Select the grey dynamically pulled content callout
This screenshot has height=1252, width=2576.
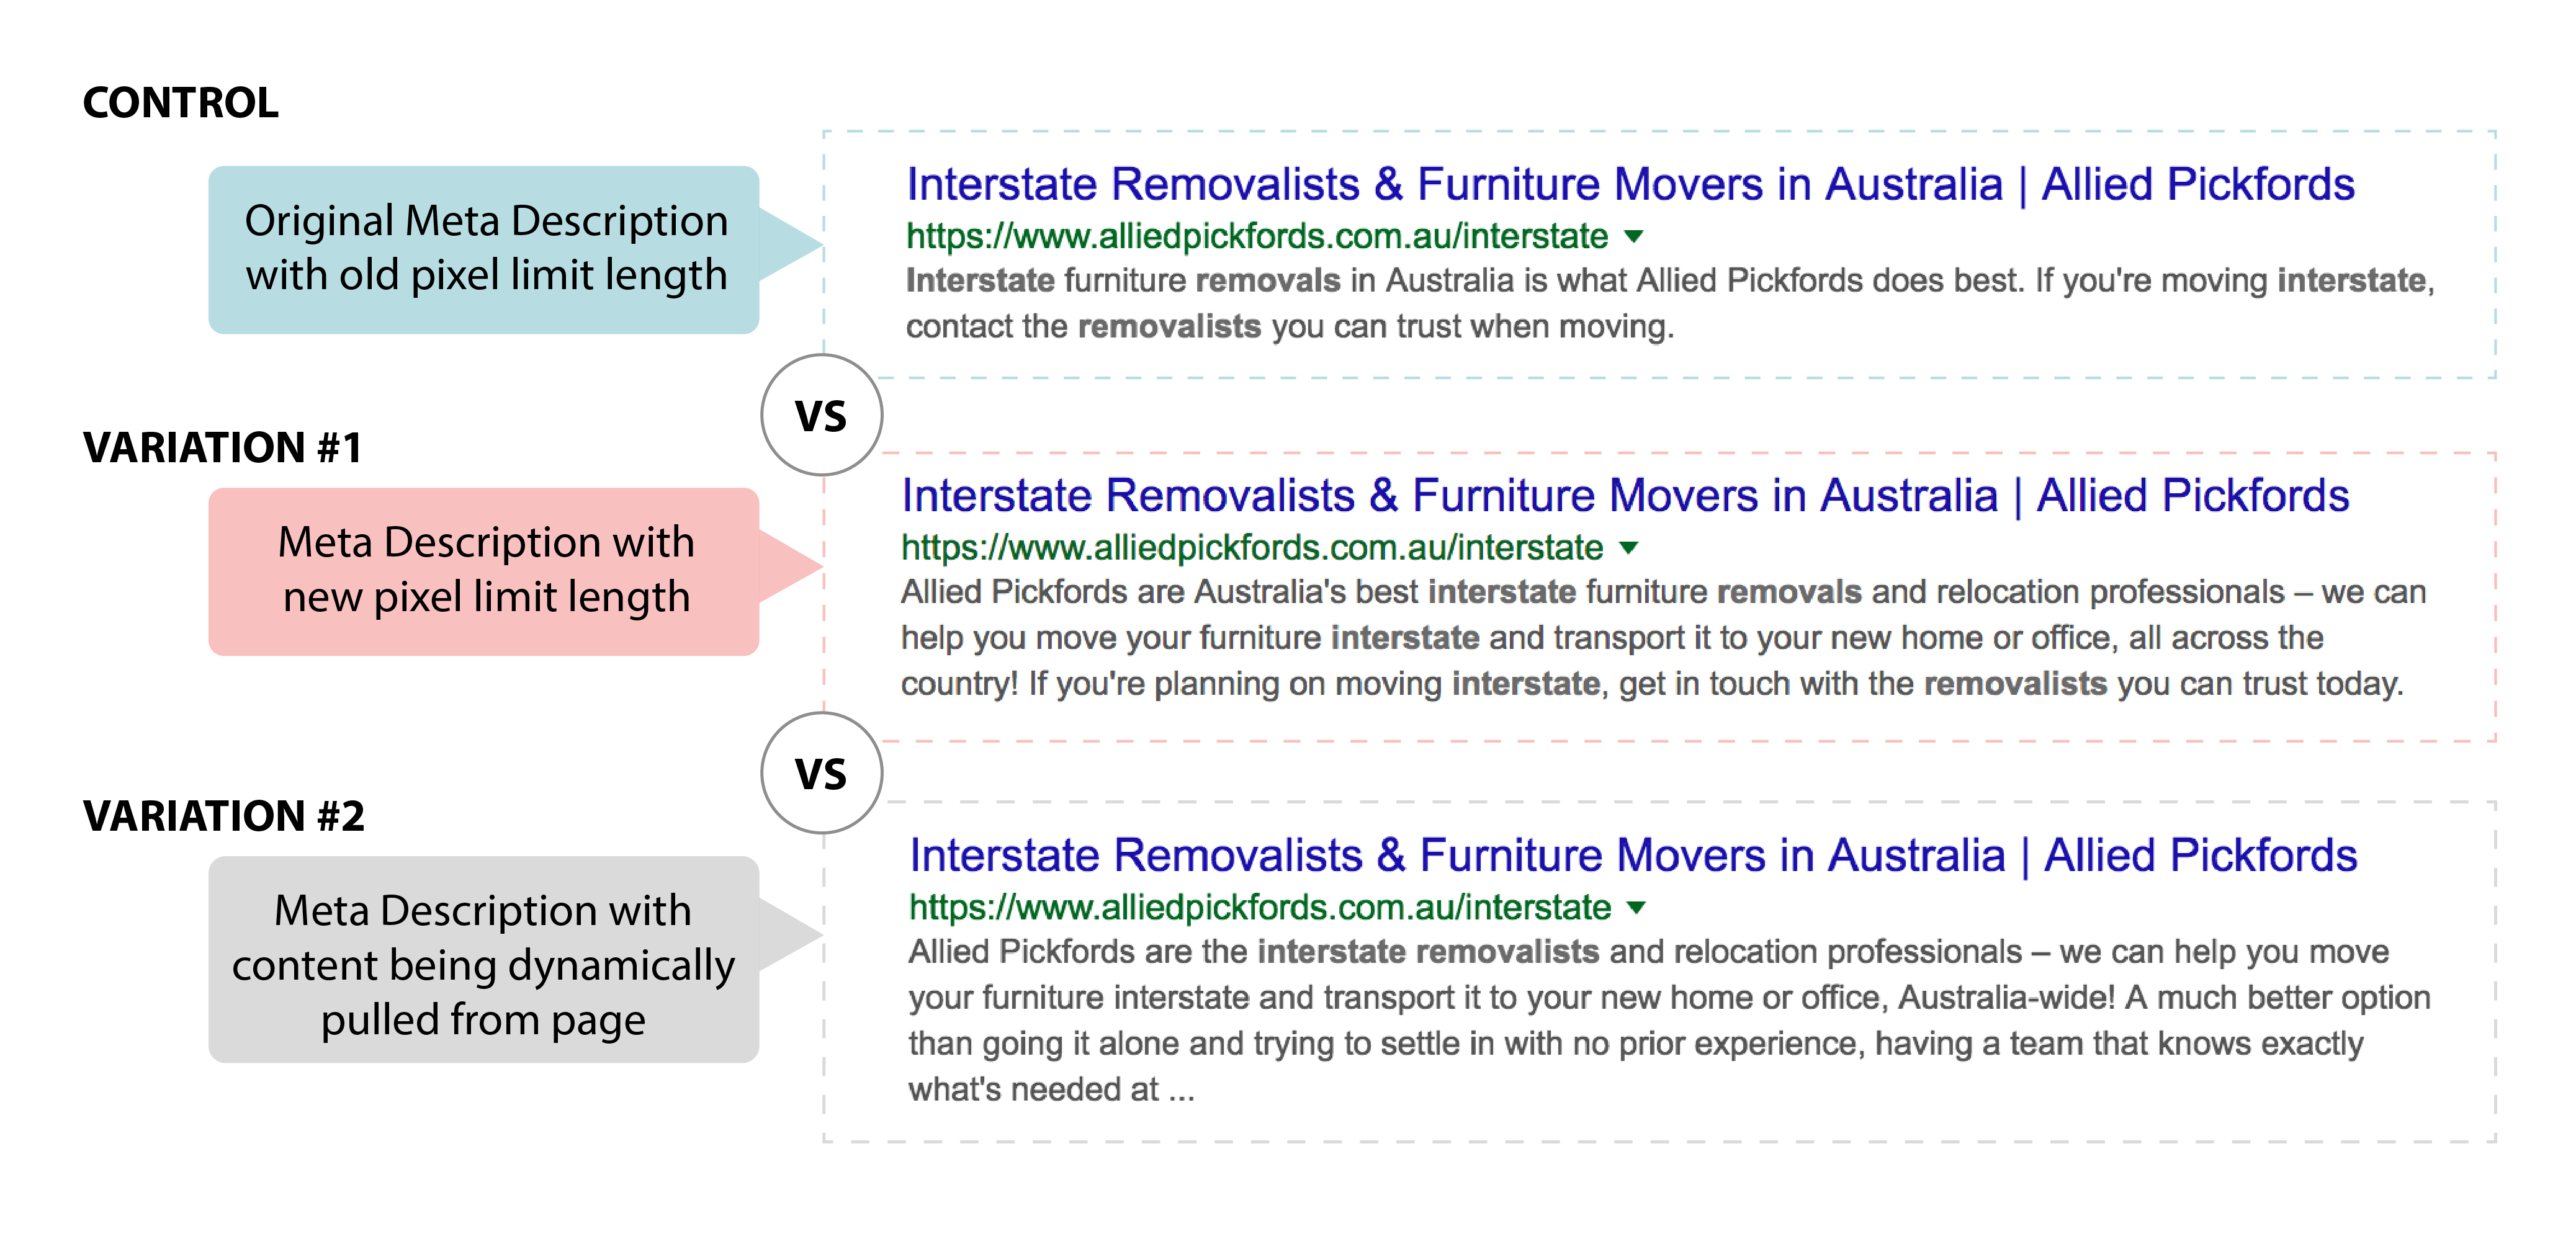click(x=485, y=960)
